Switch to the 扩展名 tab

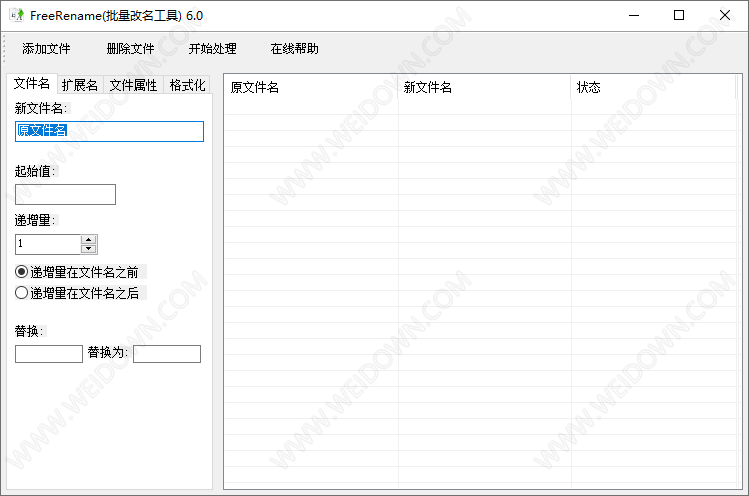tap(80, 85)
